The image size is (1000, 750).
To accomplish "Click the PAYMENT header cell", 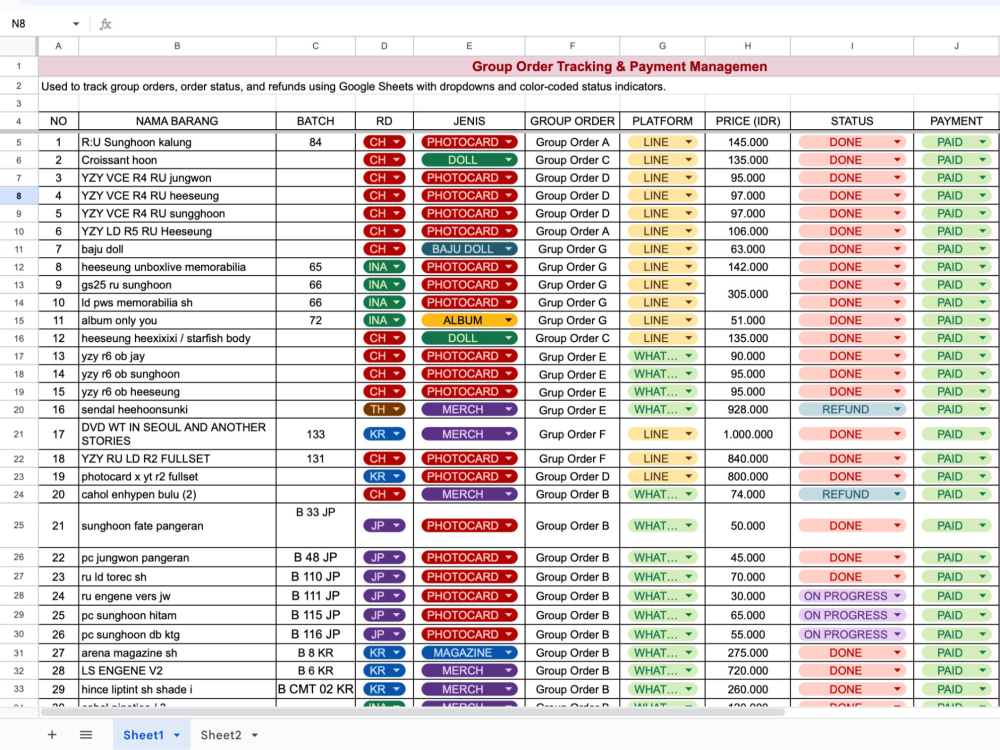I will click(956, 121).
